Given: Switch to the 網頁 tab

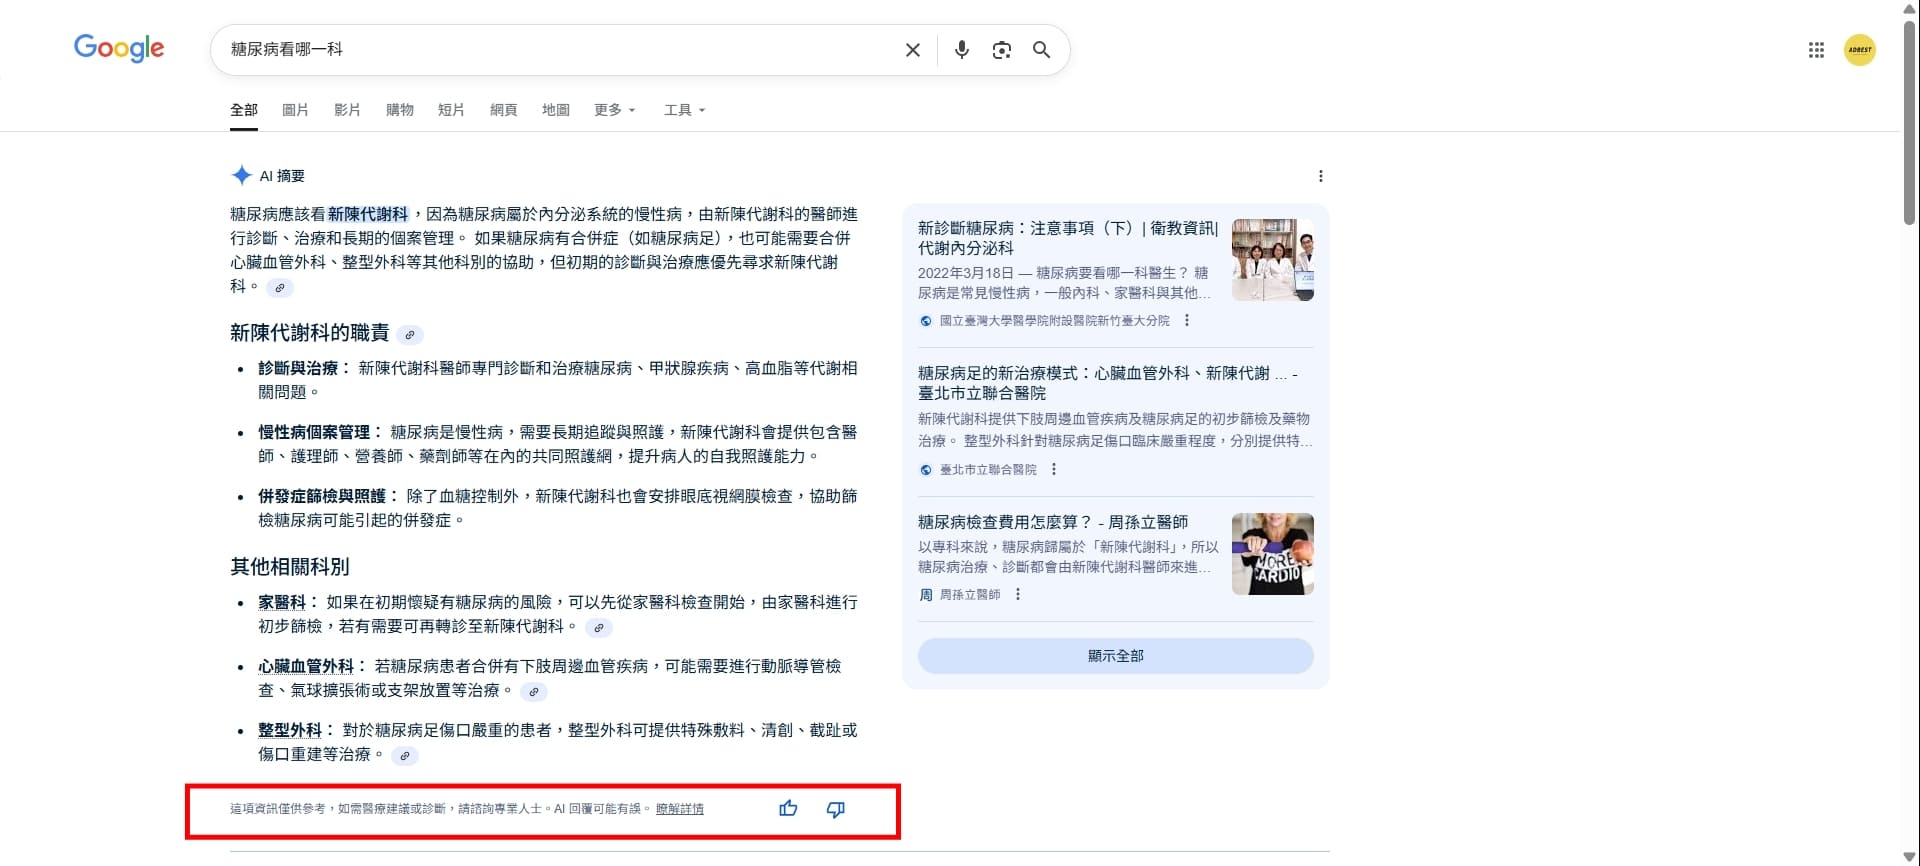Looking at the screenshot, I should [x=503, y=110].
